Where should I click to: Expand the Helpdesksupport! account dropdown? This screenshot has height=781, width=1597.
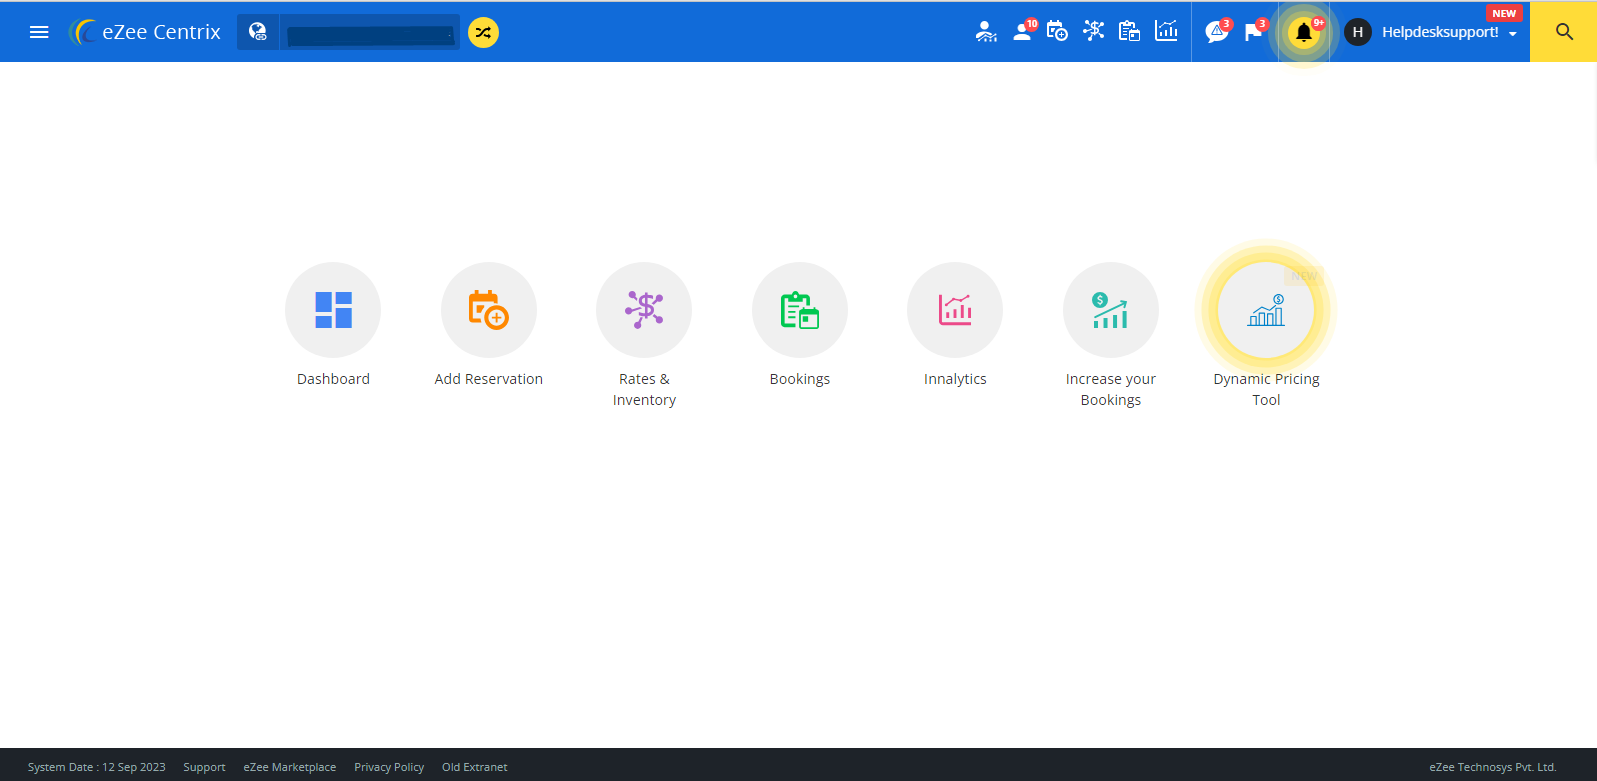point(1448,32)
